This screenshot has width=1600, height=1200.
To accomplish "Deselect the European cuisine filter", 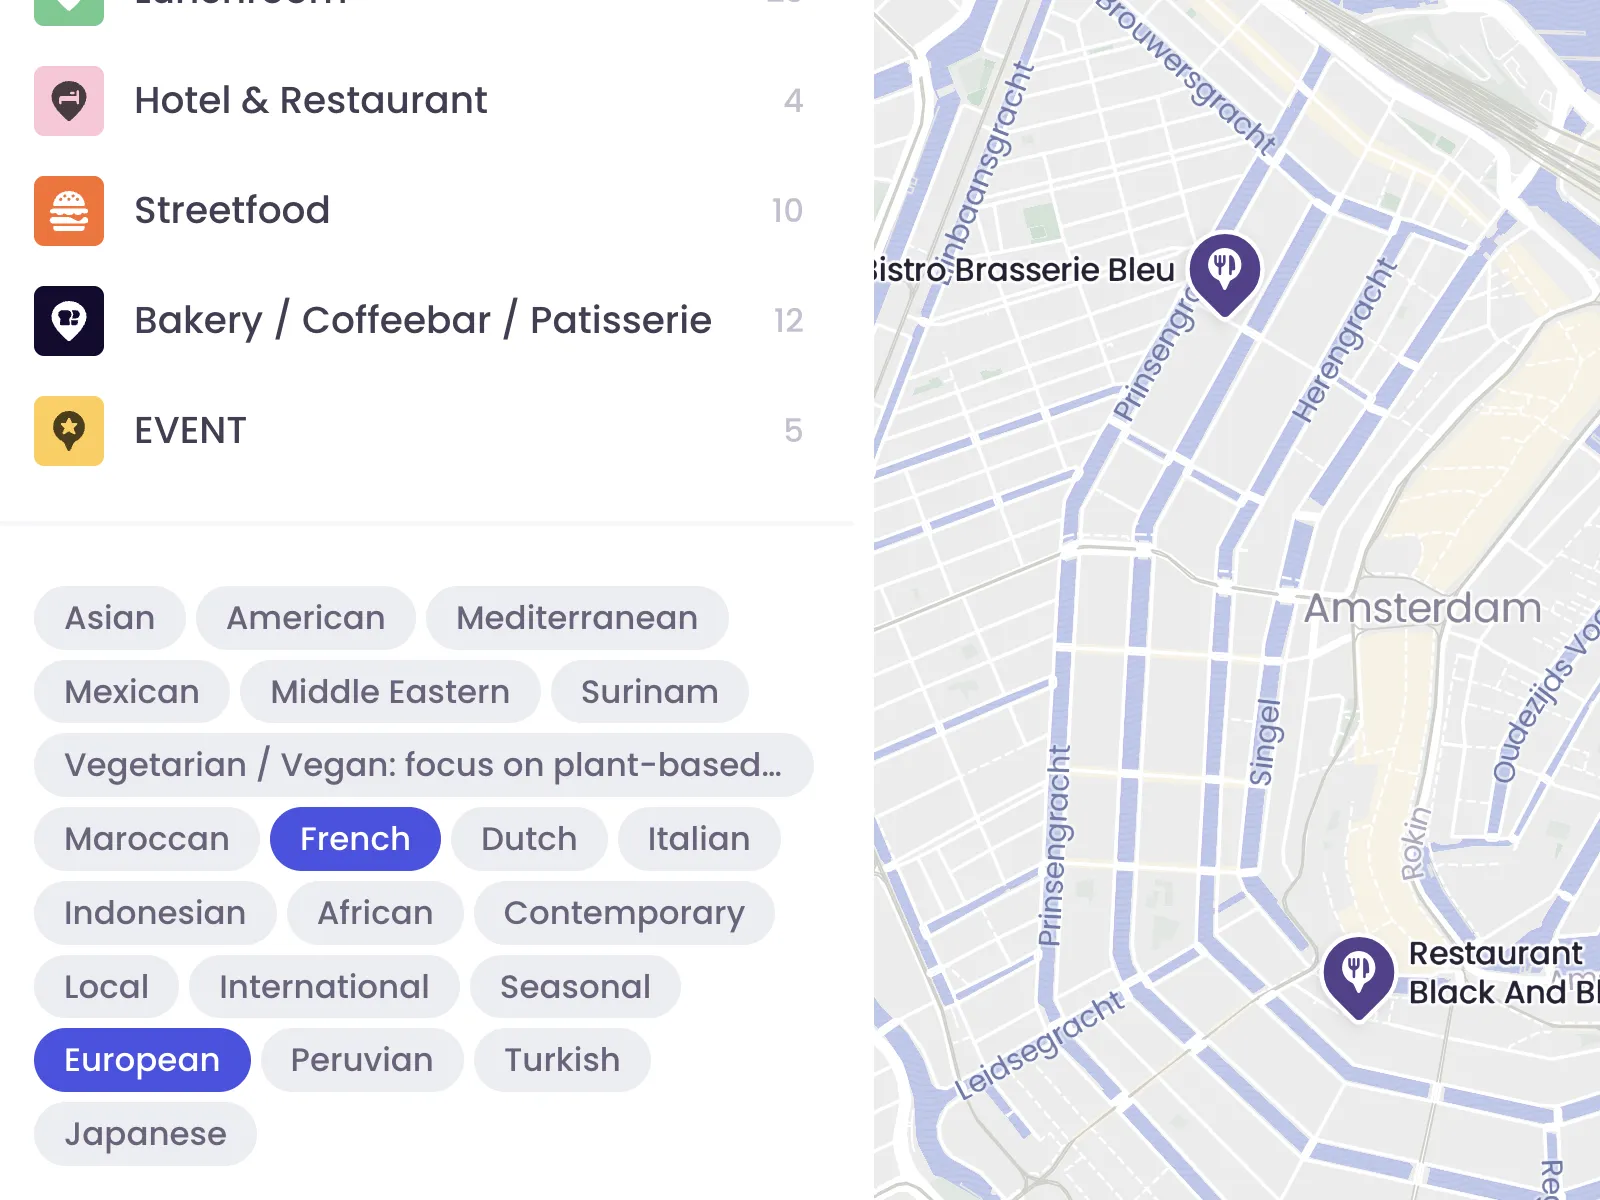I will 142,1060.
